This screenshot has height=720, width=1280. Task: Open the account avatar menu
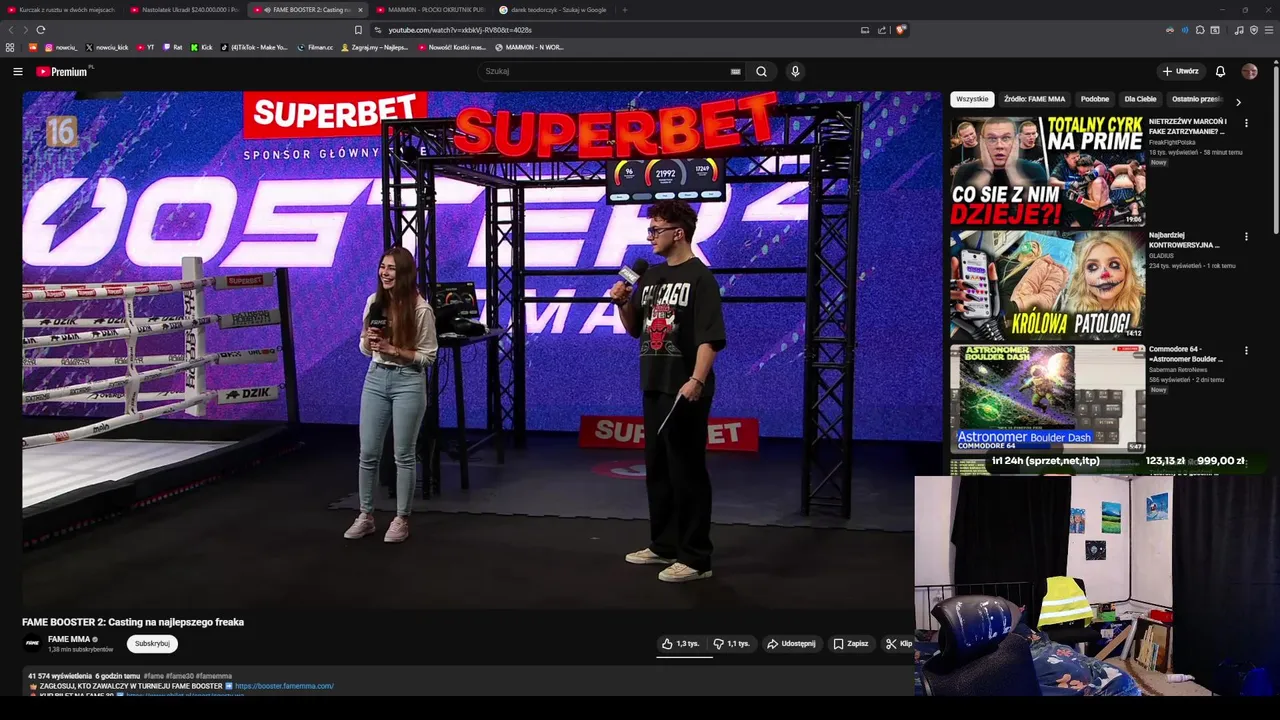(1249, 71)
